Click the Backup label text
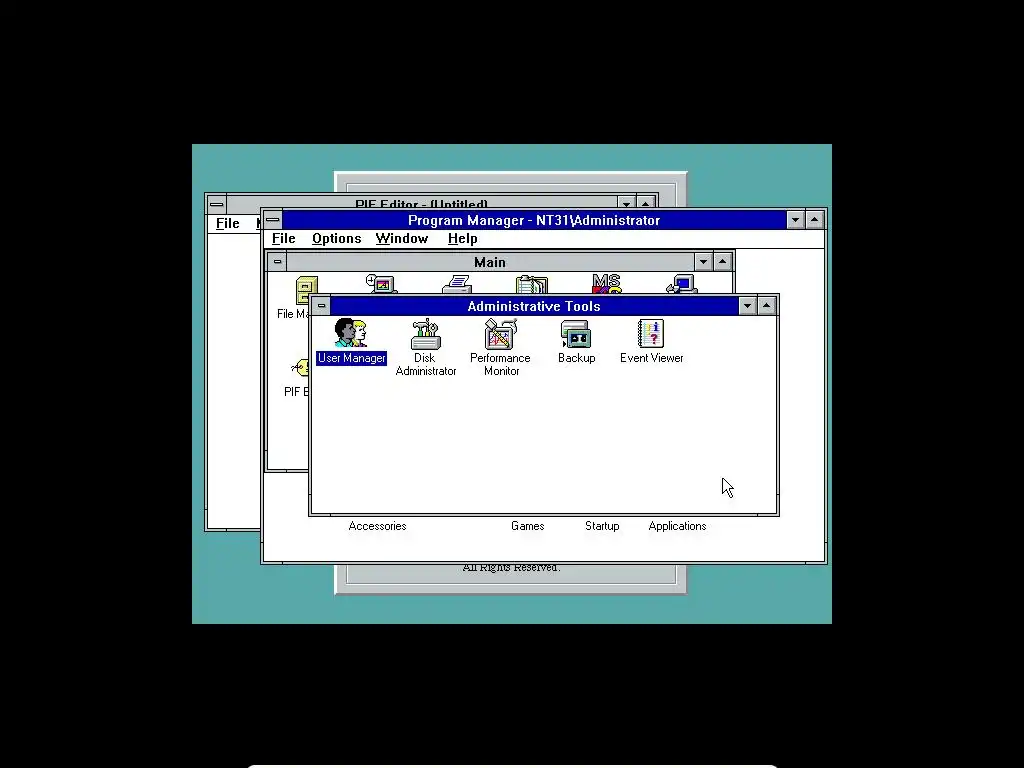 pyautogui.click(x=577, y=358)
